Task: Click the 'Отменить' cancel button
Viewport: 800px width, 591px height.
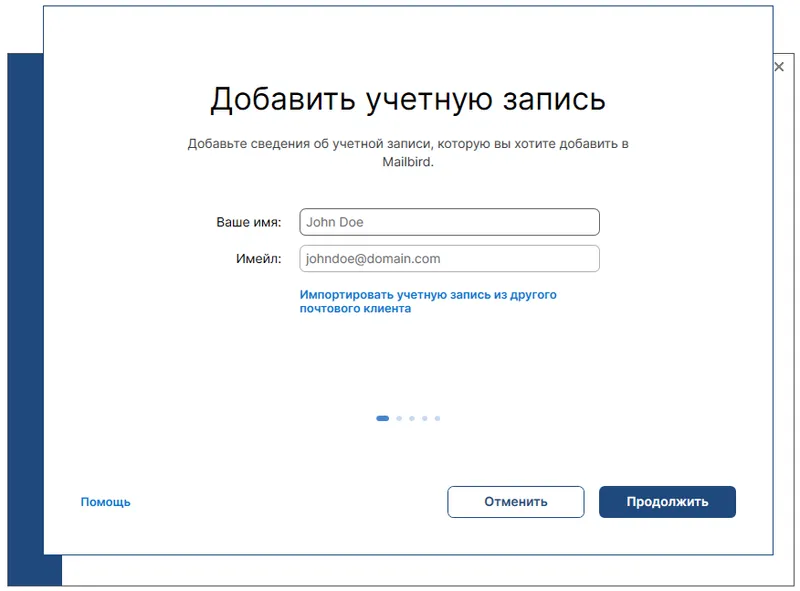Action: tap(516, 502)
